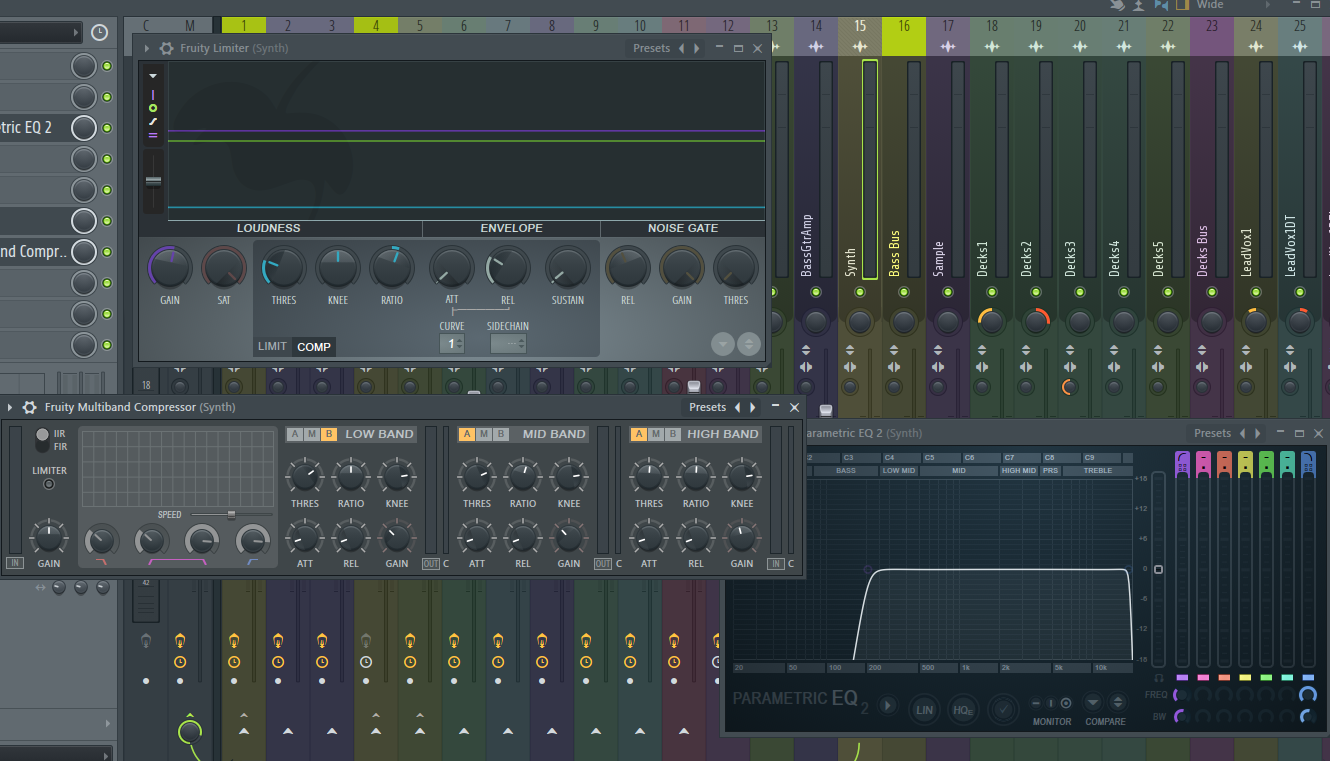The height and width of the screenshot is (761, 1330).
Task: Open the clock icon in the left panel header
Action: point(99,33)
